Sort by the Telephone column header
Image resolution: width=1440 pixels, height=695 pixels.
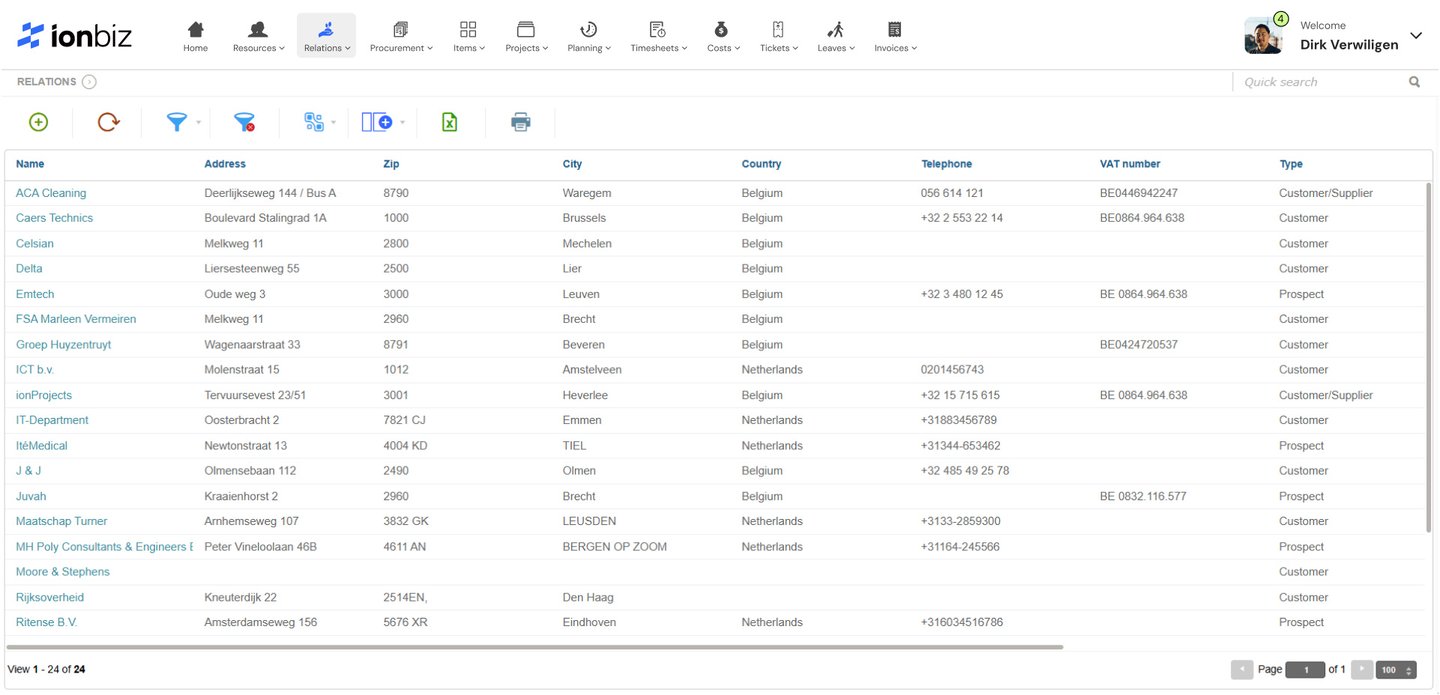[x=946, y=164]
